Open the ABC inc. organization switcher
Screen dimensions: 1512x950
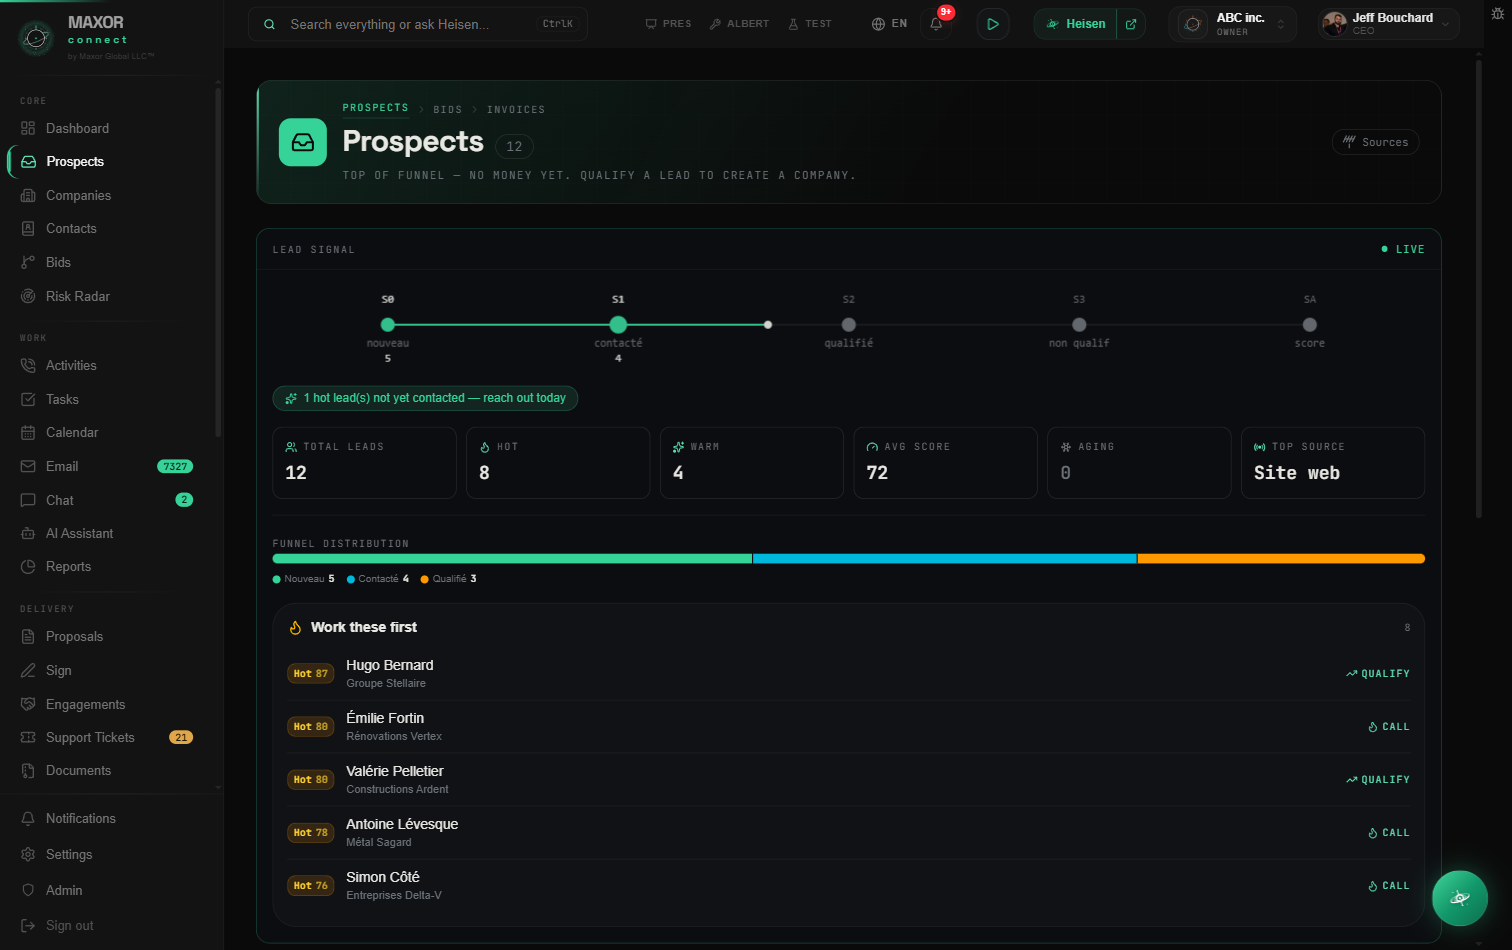[1232, 24]
